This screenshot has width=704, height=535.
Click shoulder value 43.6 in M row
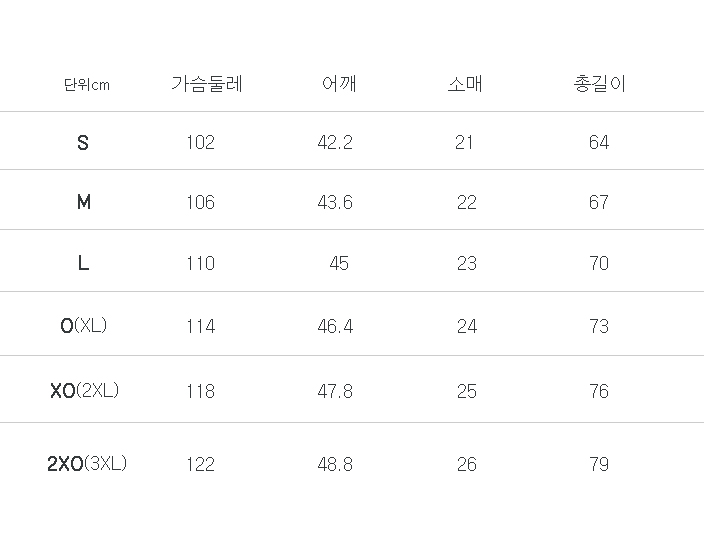tap(335, 203)
